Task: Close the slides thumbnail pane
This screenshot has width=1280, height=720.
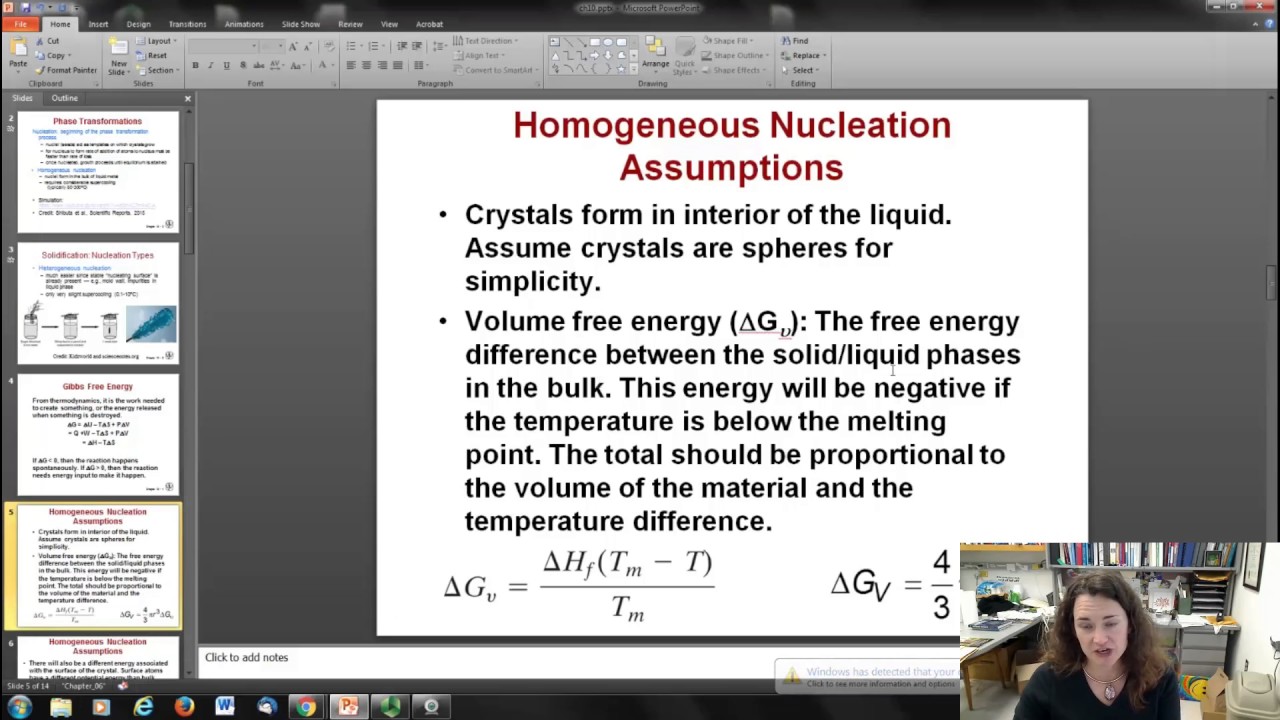Action: tap(187, 98)
